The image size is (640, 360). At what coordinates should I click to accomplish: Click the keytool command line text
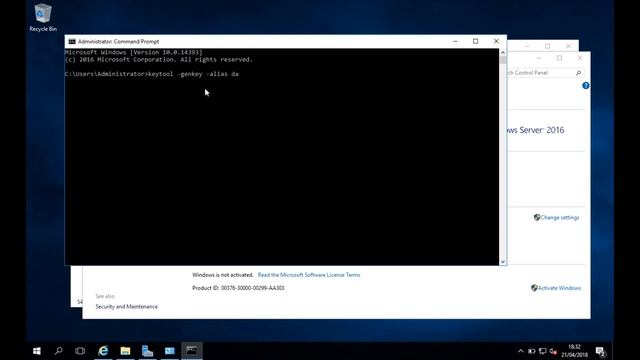(x=152, y=74)
